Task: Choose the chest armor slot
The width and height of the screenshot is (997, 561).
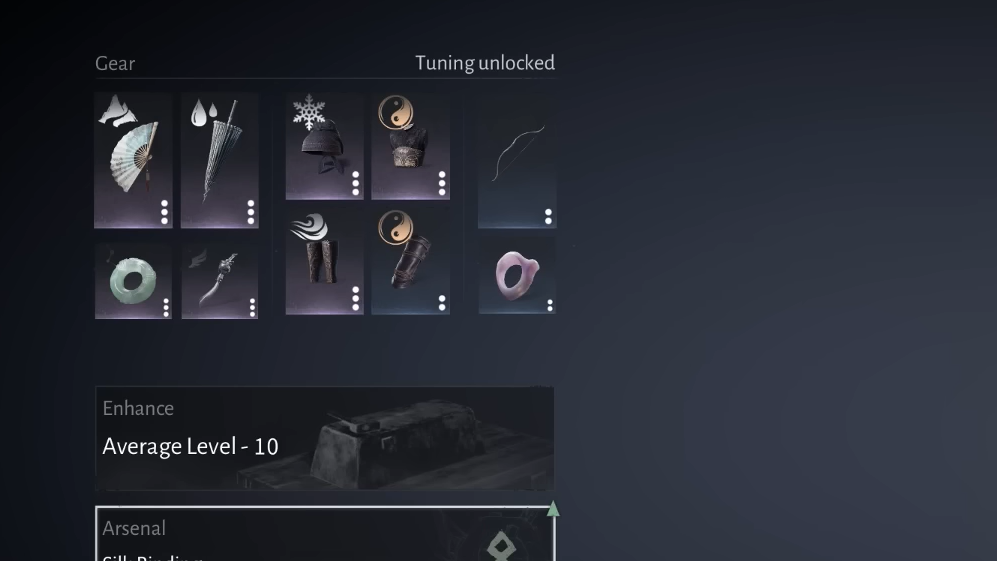Action: (410, 146)
